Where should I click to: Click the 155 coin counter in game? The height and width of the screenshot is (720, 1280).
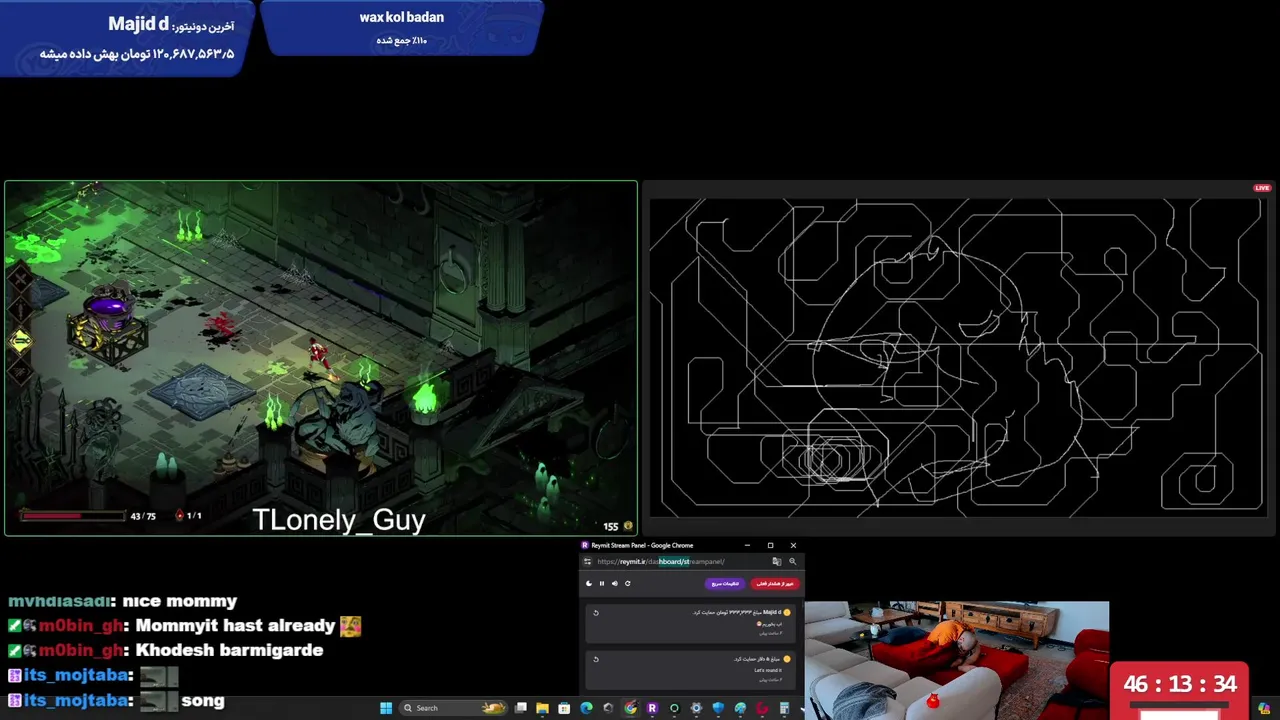(618, 526)
